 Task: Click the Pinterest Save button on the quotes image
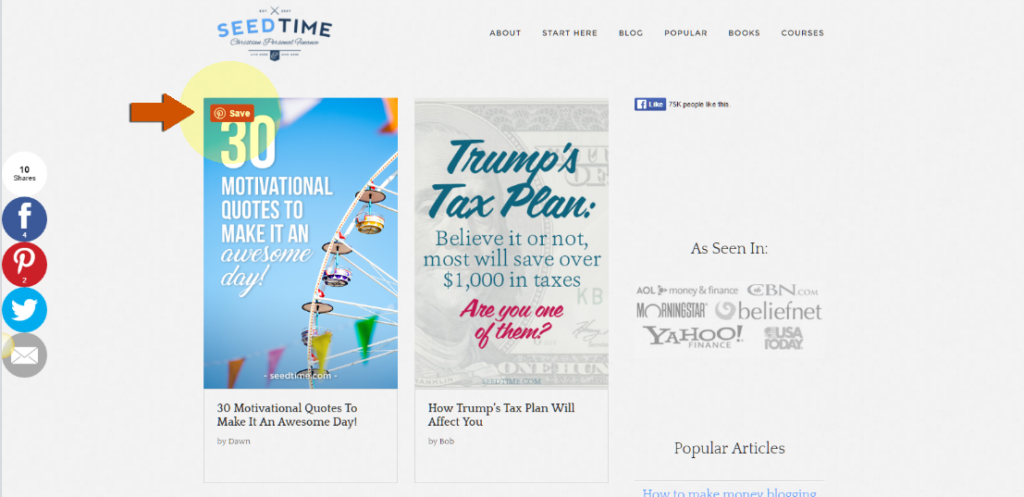click(232, 113)
